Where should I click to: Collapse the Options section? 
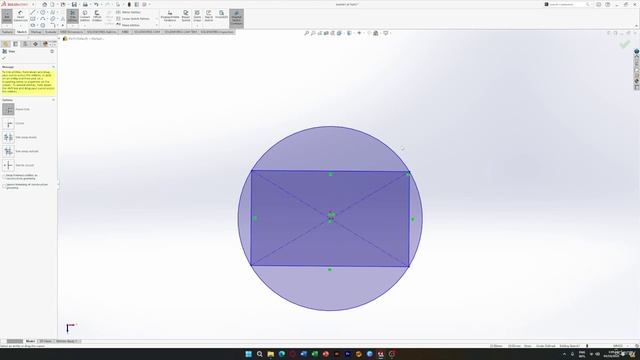[x=53, y=100]
